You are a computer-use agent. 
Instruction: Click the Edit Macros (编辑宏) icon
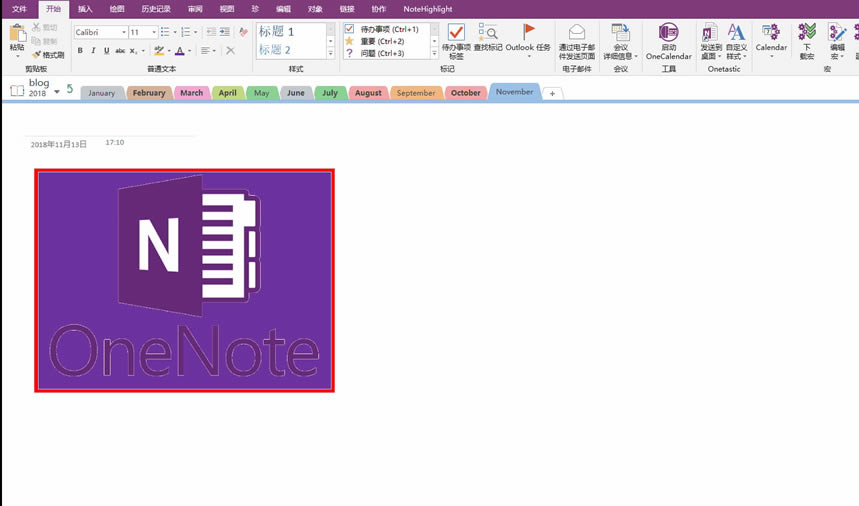(837, 32)
